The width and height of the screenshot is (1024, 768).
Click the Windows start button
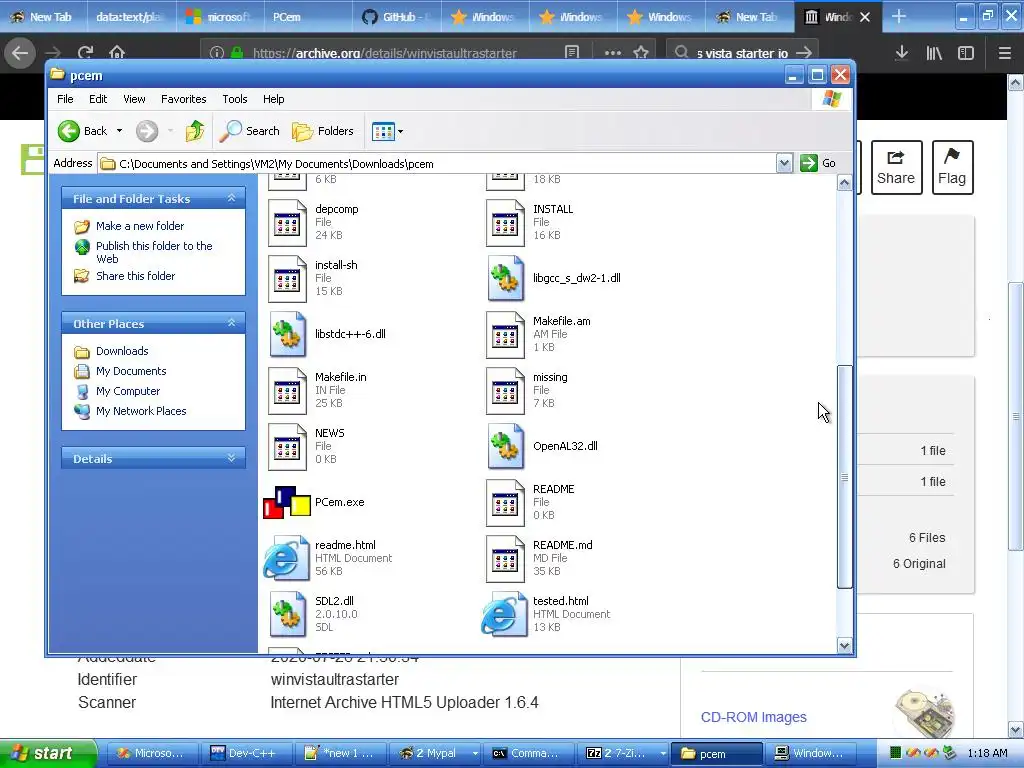click(47, 754)
